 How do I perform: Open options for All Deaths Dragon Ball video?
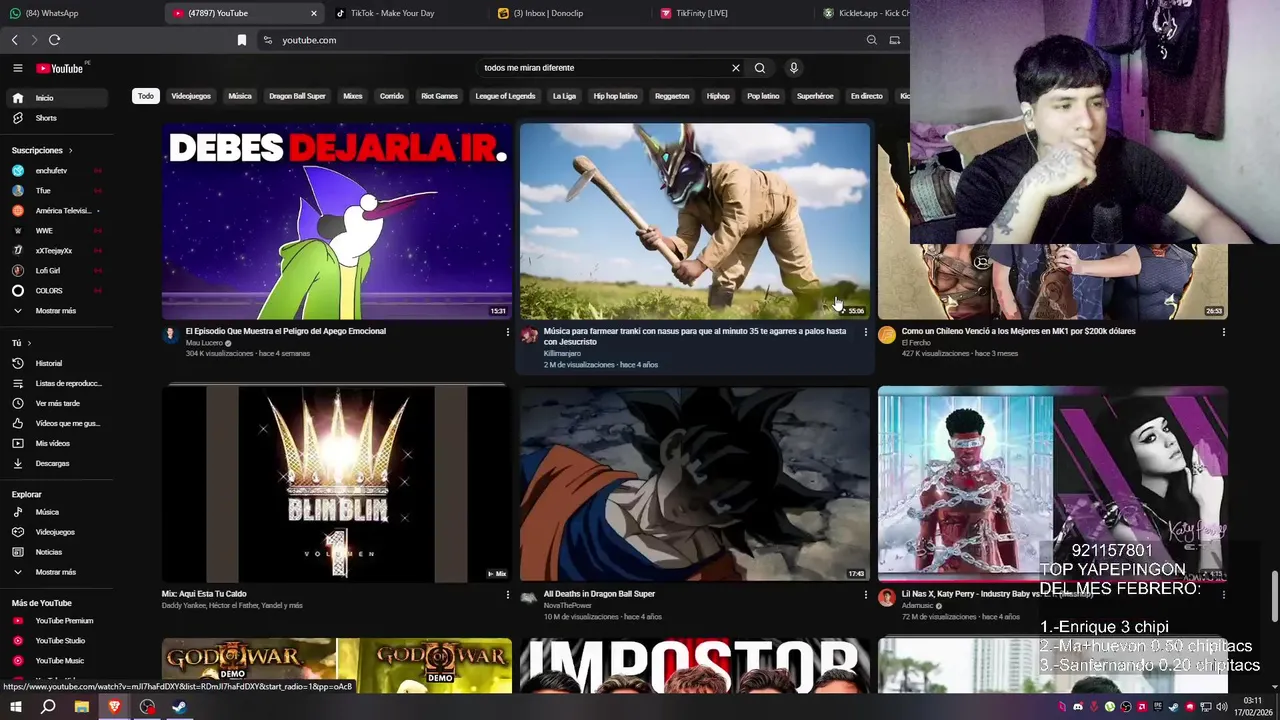click(x=865, y=595)
